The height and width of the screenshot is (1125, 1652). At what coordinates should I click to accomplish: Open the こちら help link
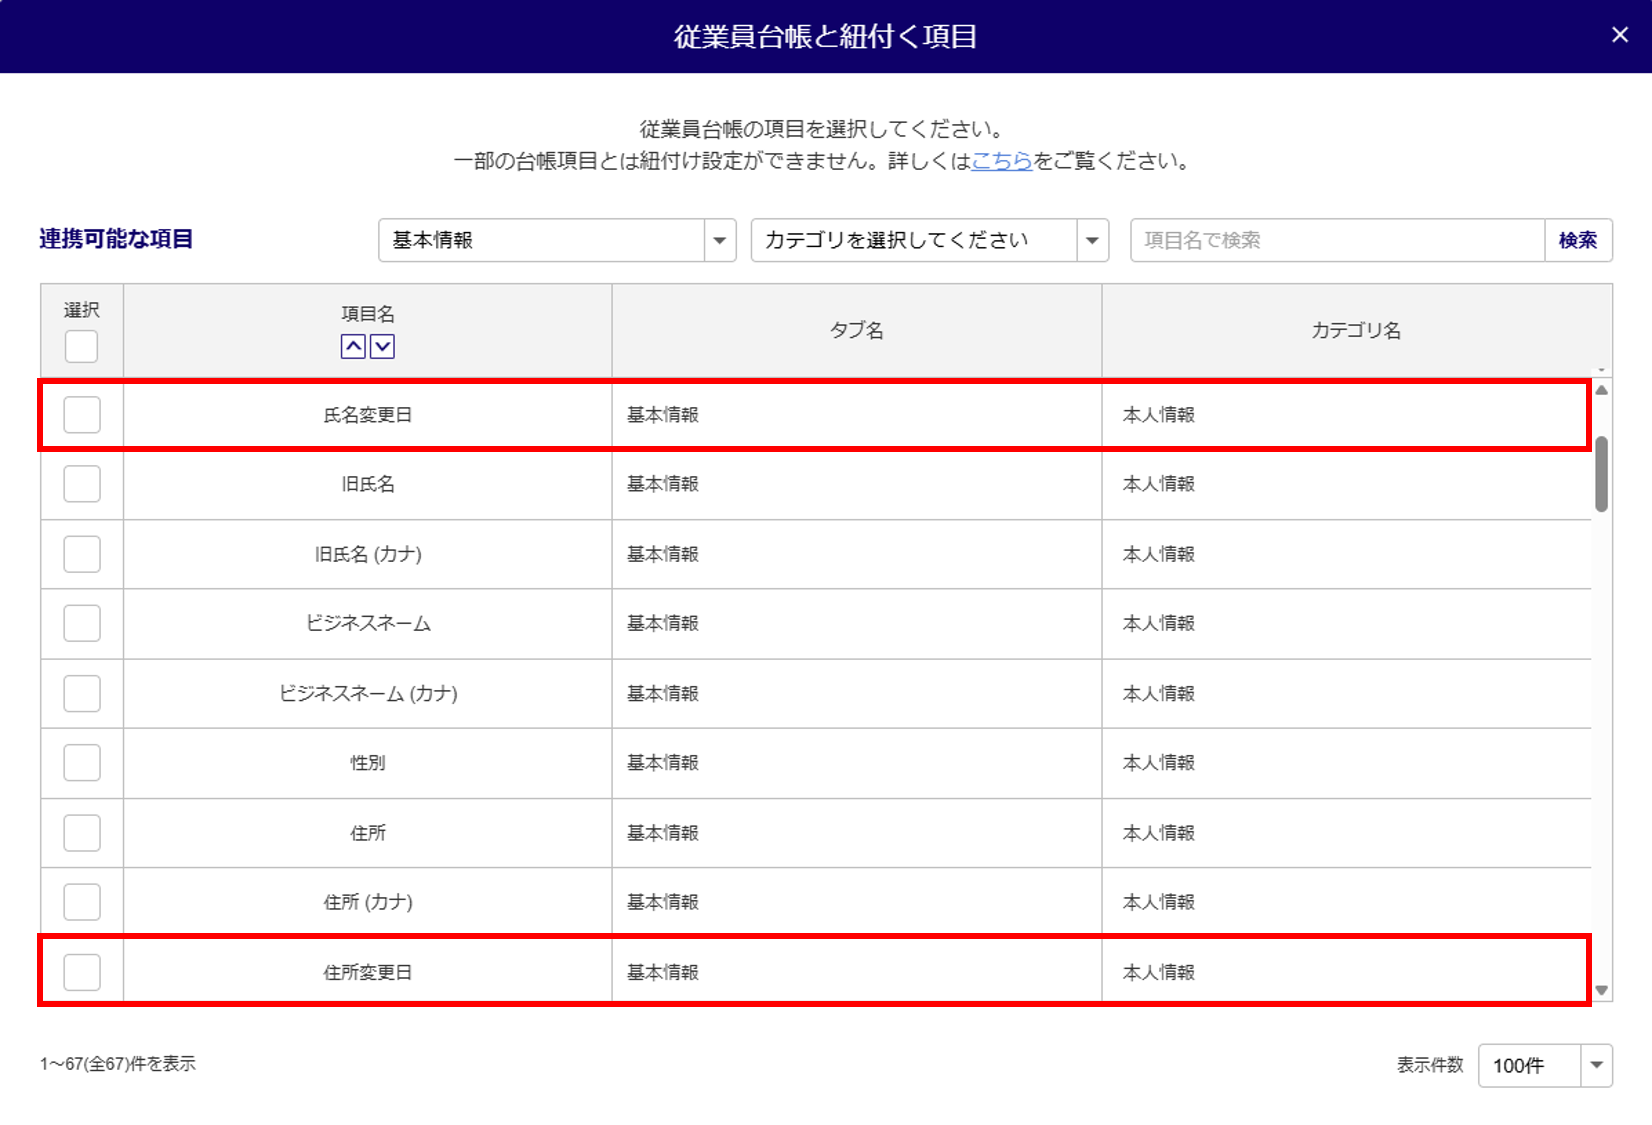point(1001,161)
